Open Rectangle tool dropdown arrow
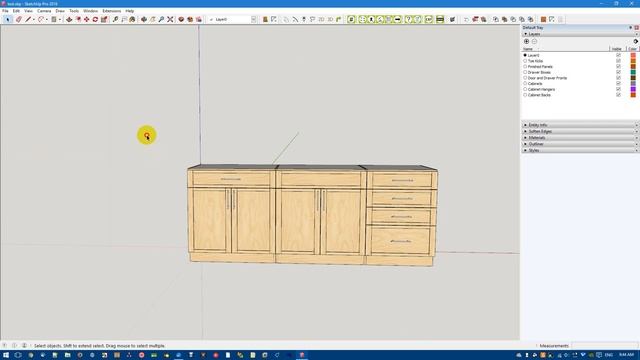 [x=60, y=19]
